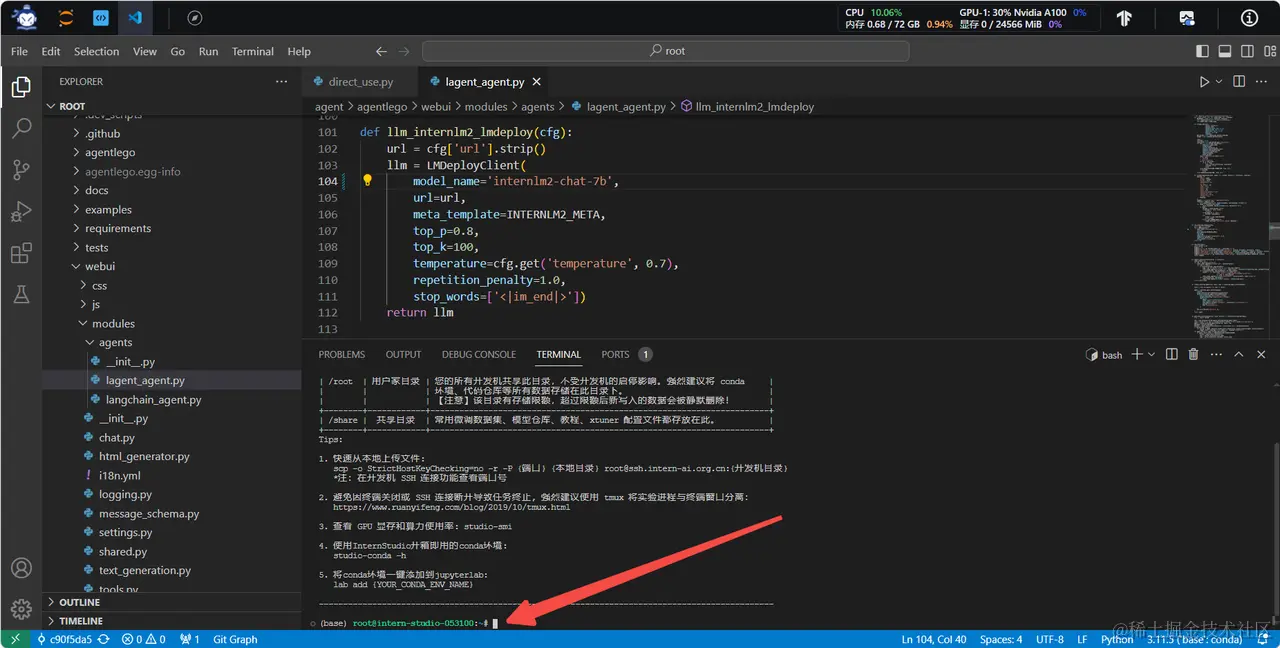Viewport: 1280px width, 648px height.
Task: Open langchain_agent.py in explorer
Action: tap(172, 399)
